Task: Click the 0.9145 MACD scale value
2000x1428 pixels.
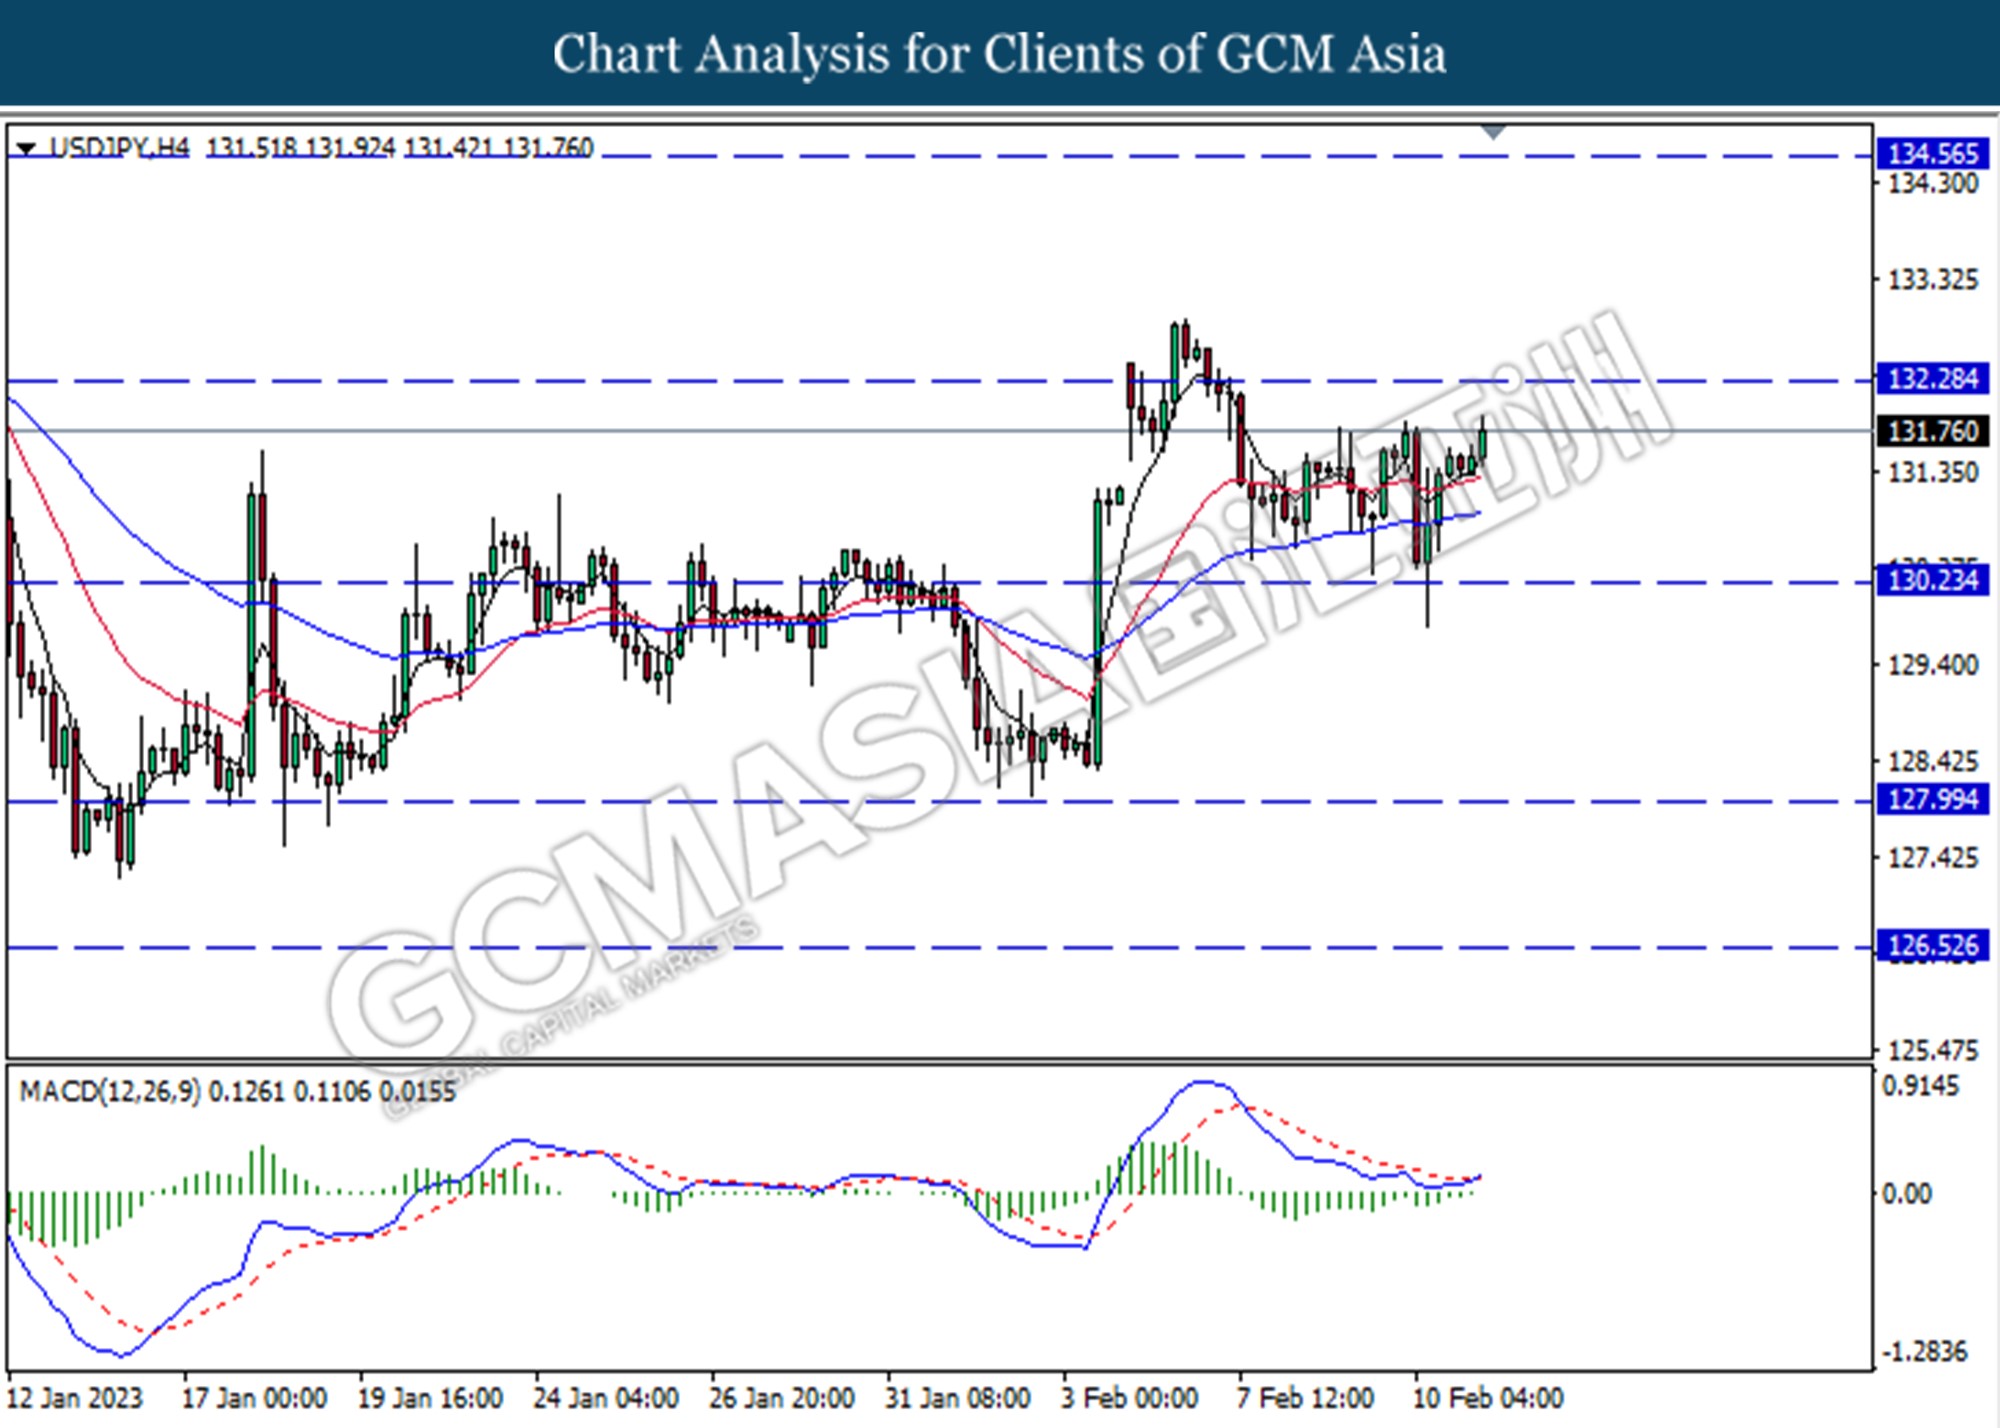Action: pyautogui.click(x=1921, y=1087)
